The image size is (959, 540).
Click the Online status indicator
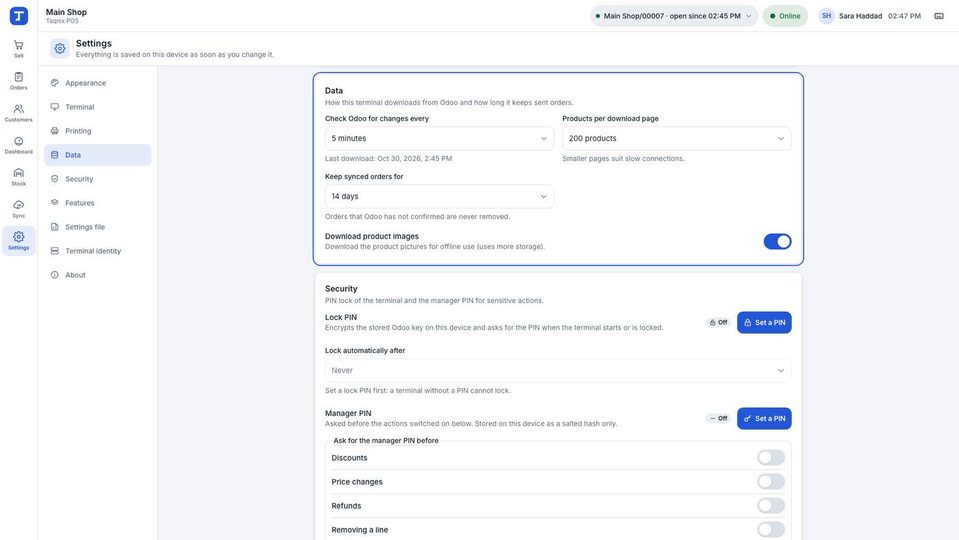[x=785, y=16]
